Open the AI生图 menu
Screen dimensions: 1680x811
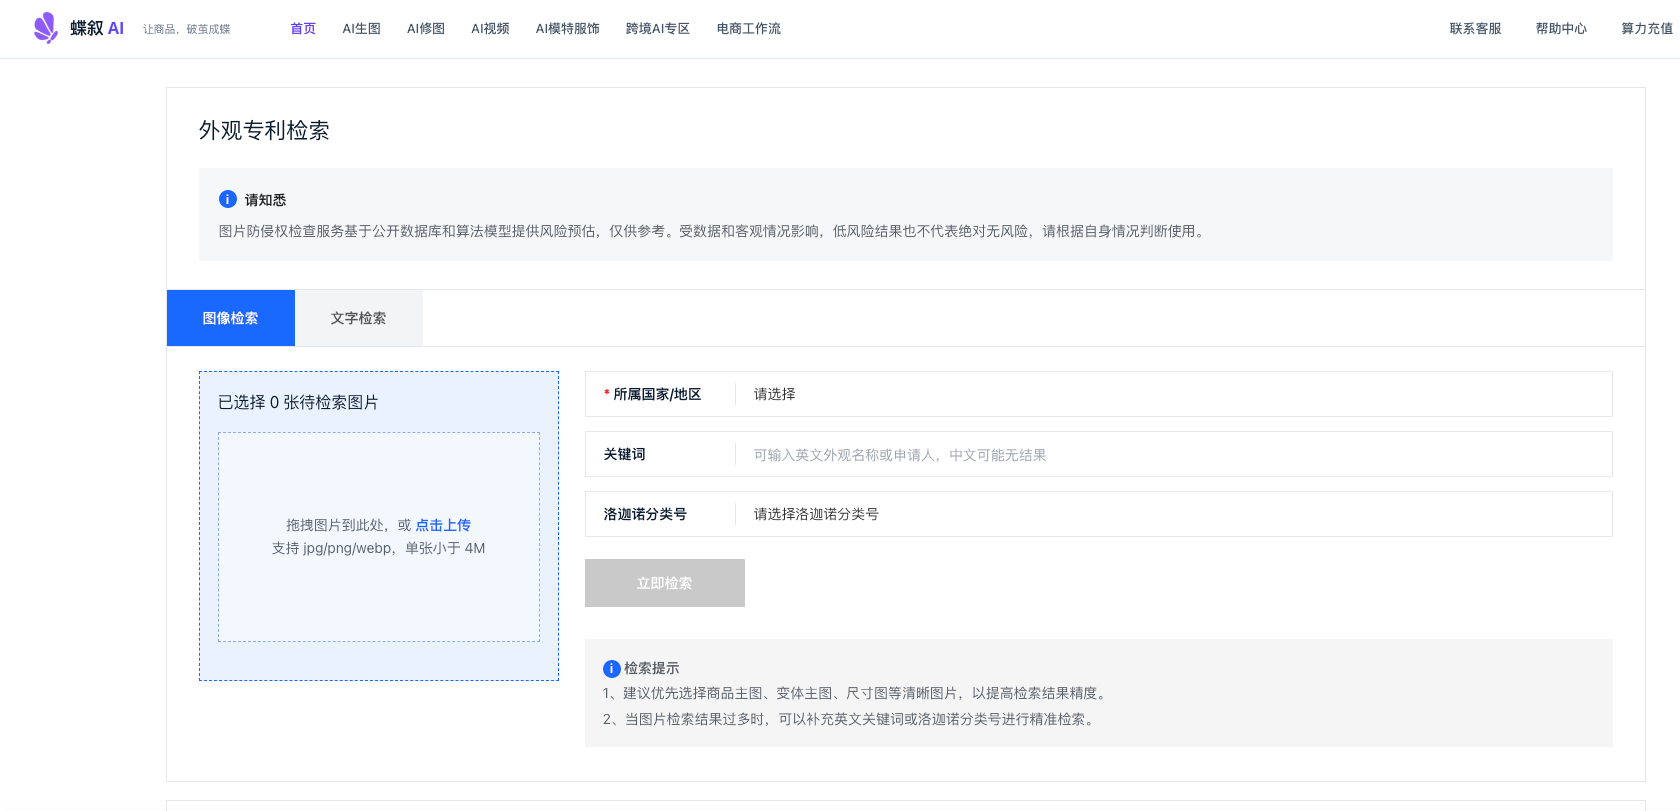click(362, 28)
